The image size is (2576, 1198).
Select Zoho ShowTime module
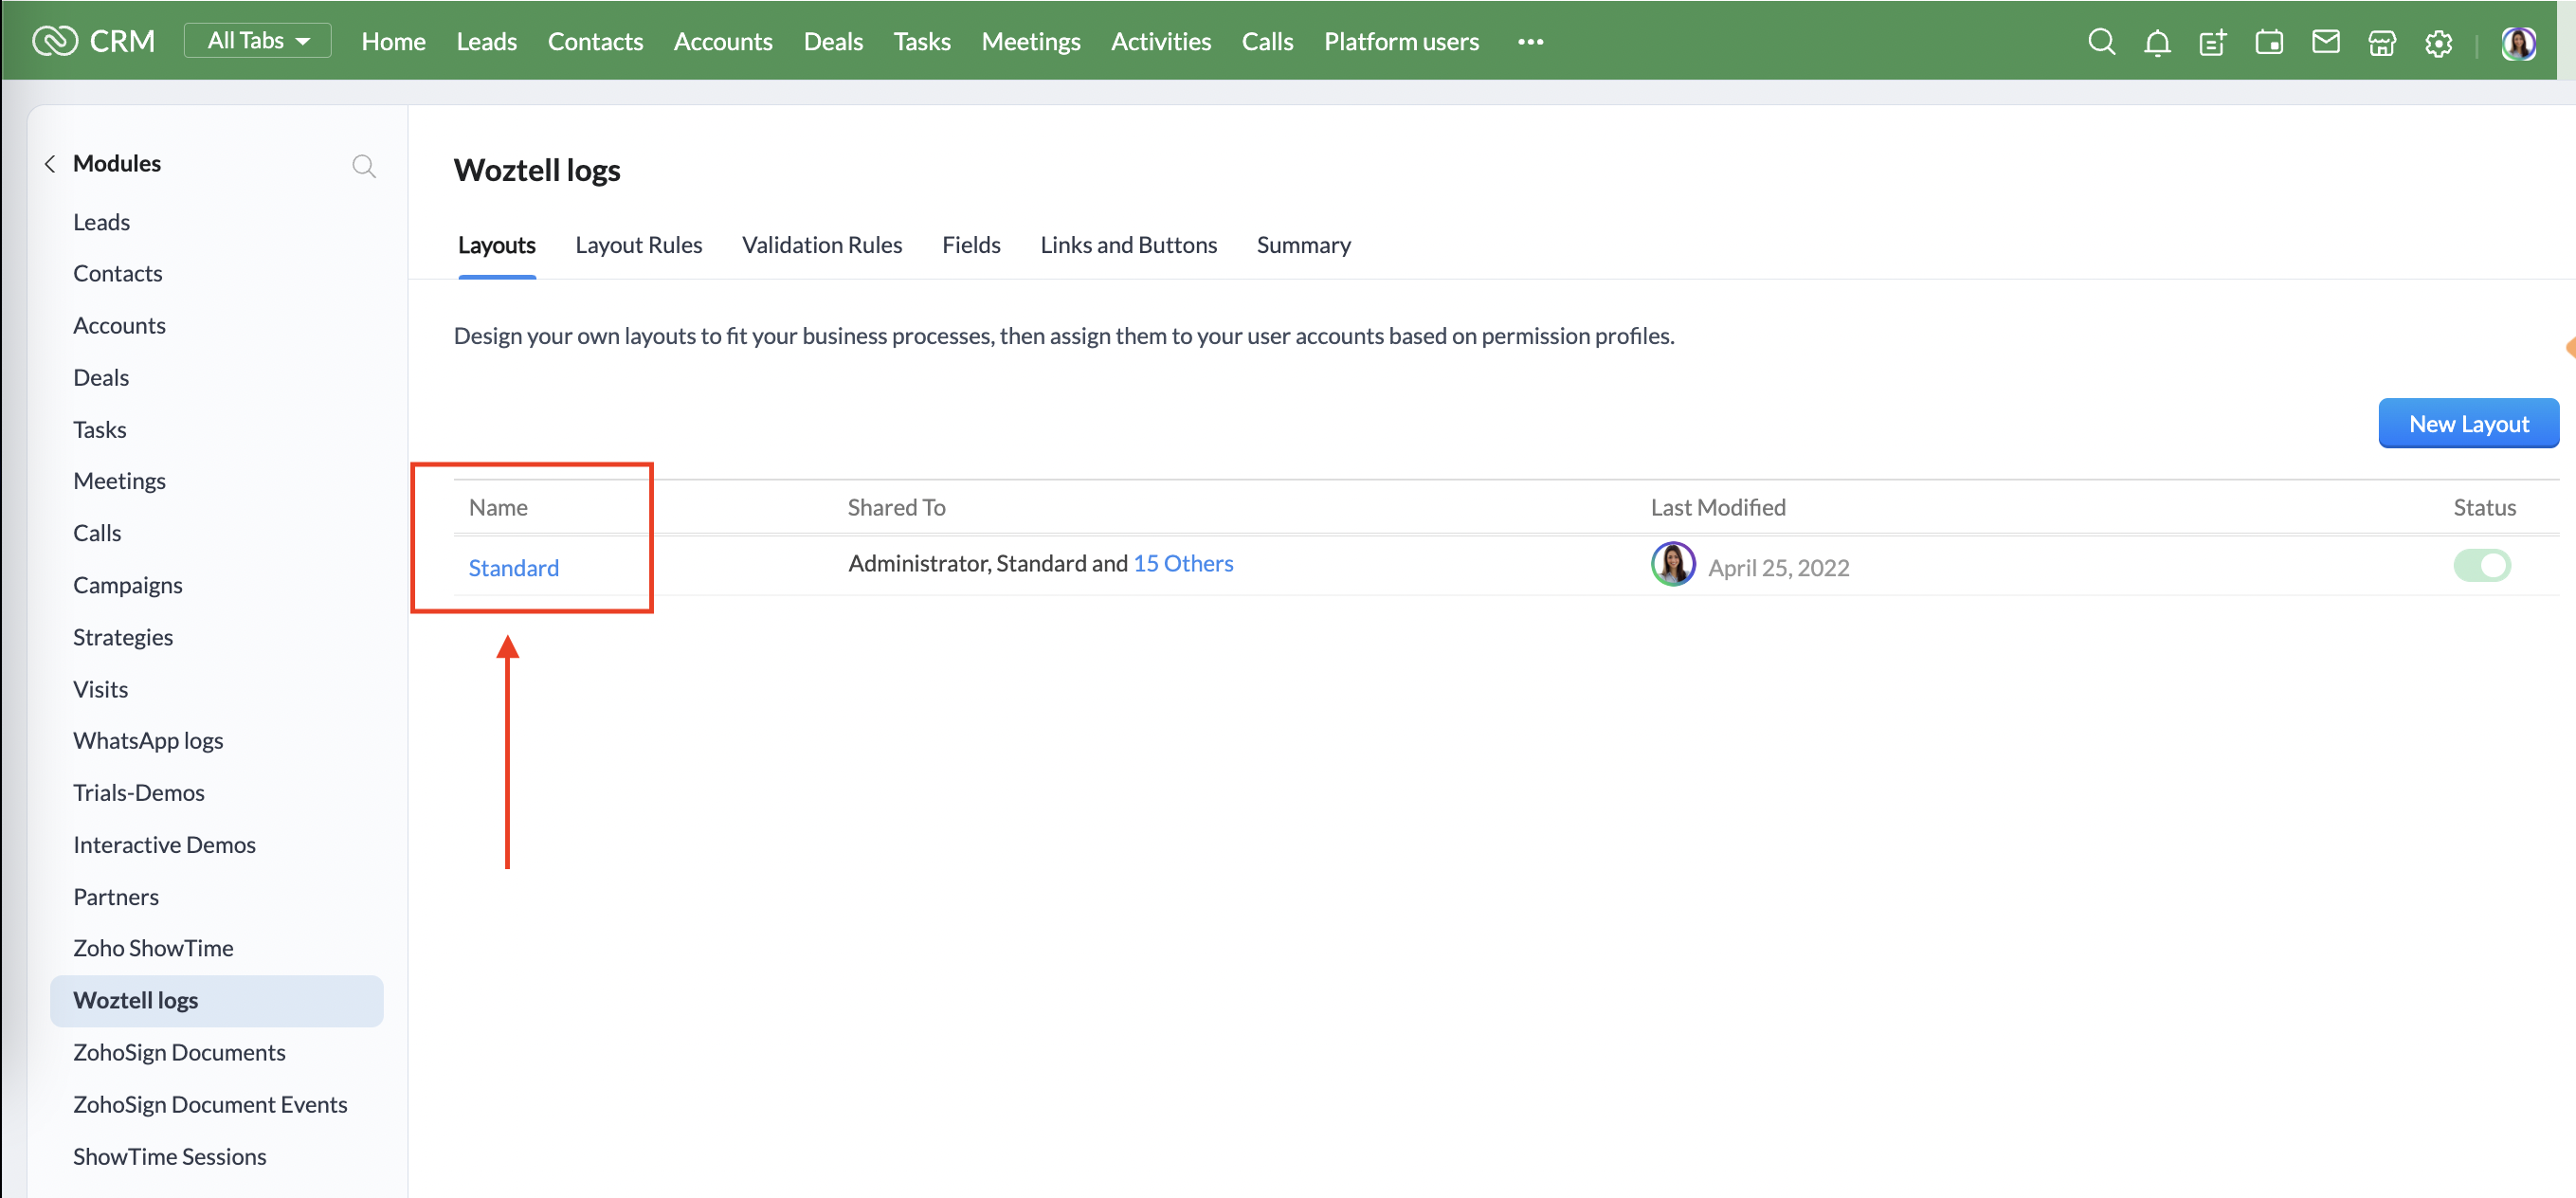[153, 948]
